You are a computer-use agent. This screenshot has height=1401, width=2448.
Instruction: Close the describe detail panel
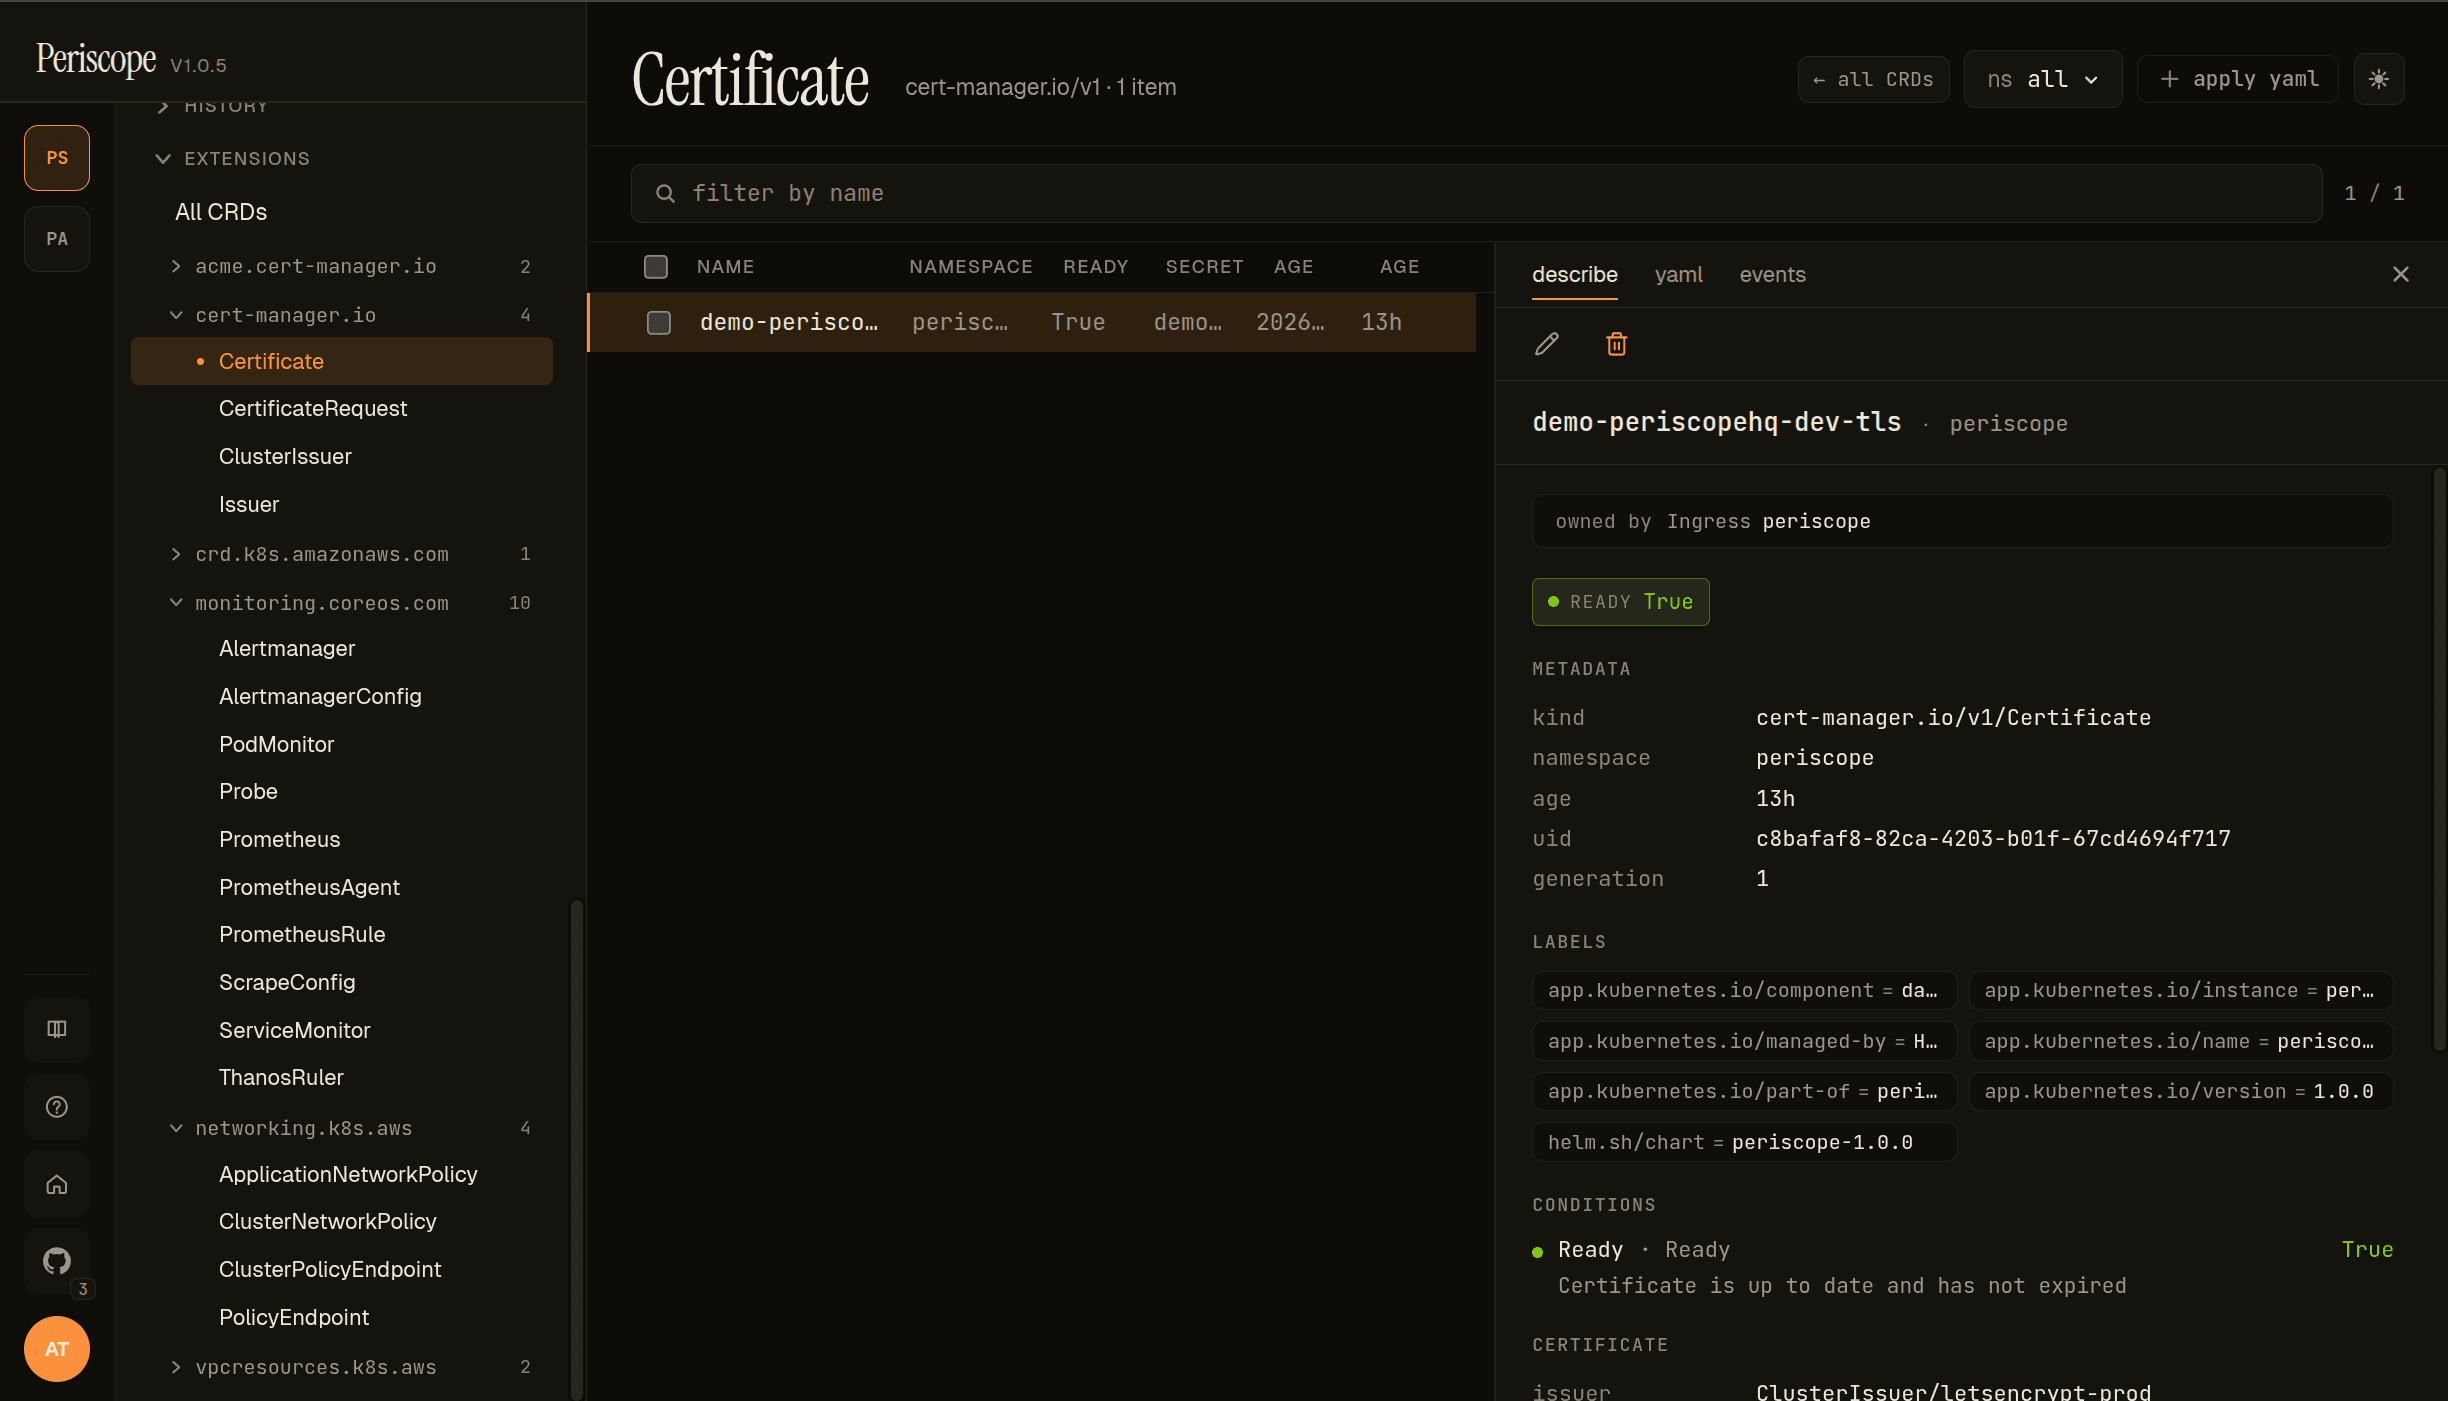[2401, 274]
